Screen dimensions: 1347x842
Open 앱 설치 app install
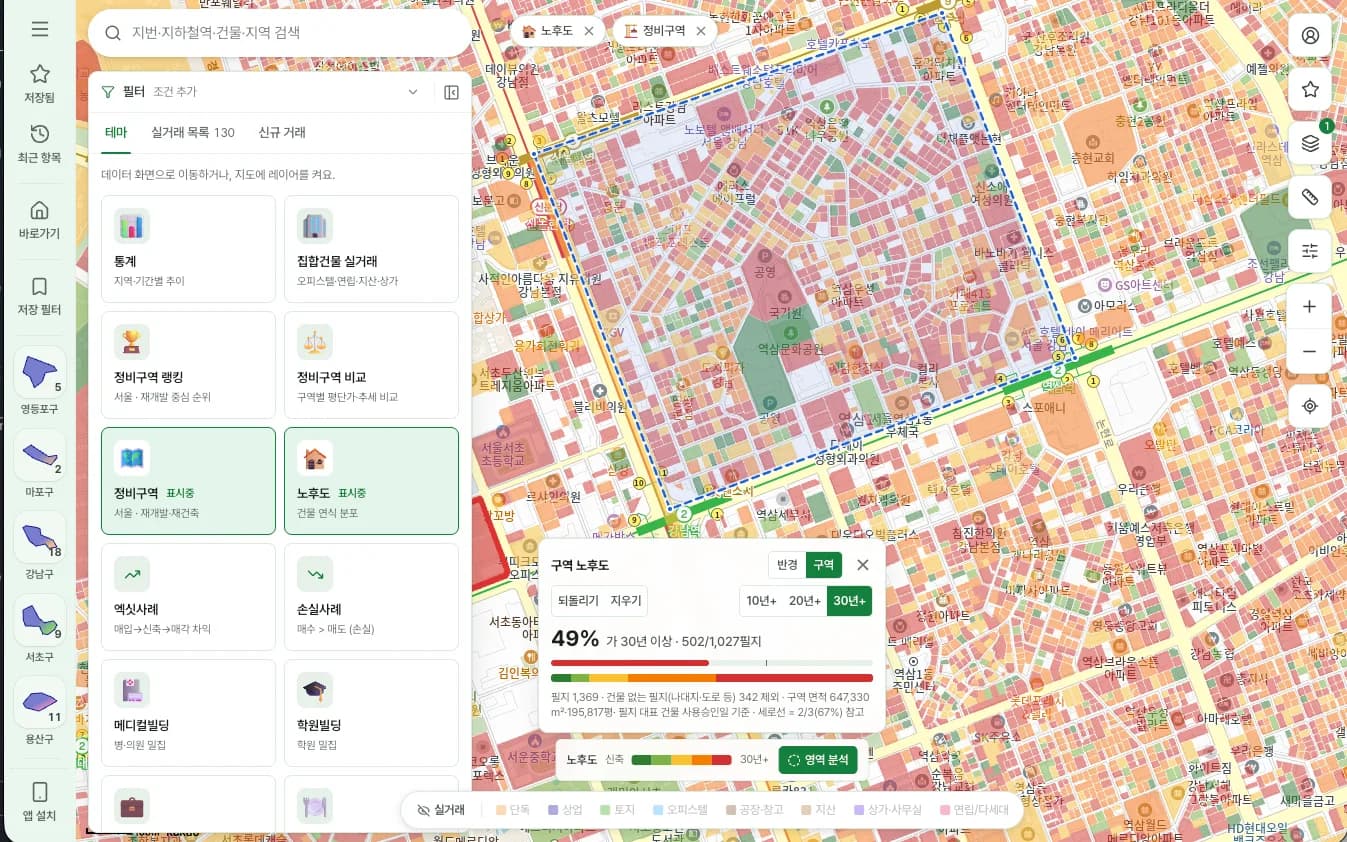(40, 801)
